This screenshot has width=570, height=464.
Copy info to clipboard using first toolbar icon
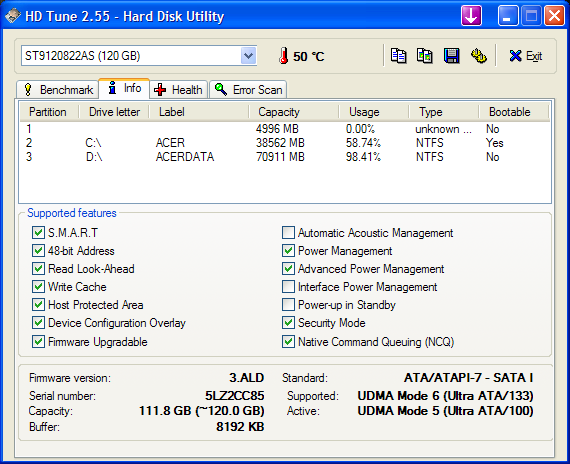(399, 56)
